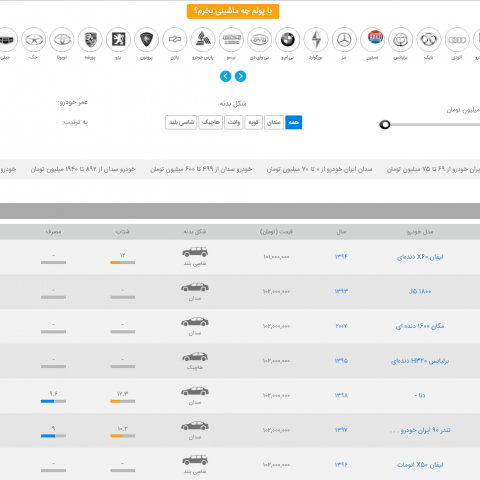Viewport: 480px width, 480px height.
Task: Click SUV car icon in Lifan X50 row
Action: [195, 460]
